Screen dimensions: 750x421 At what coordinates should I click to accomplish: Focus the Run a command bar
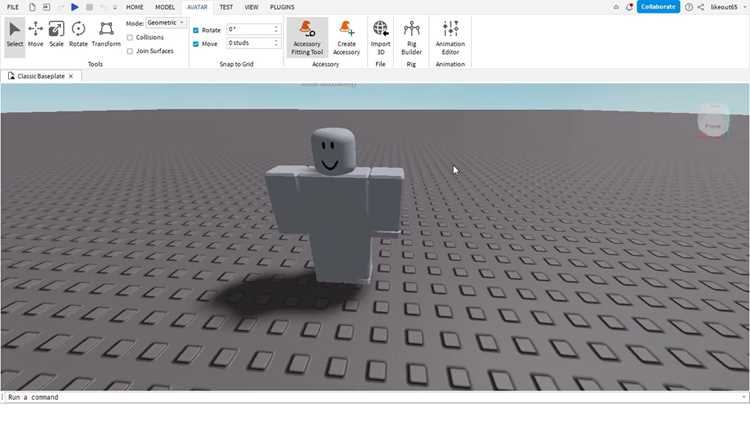tap(373, 397)
